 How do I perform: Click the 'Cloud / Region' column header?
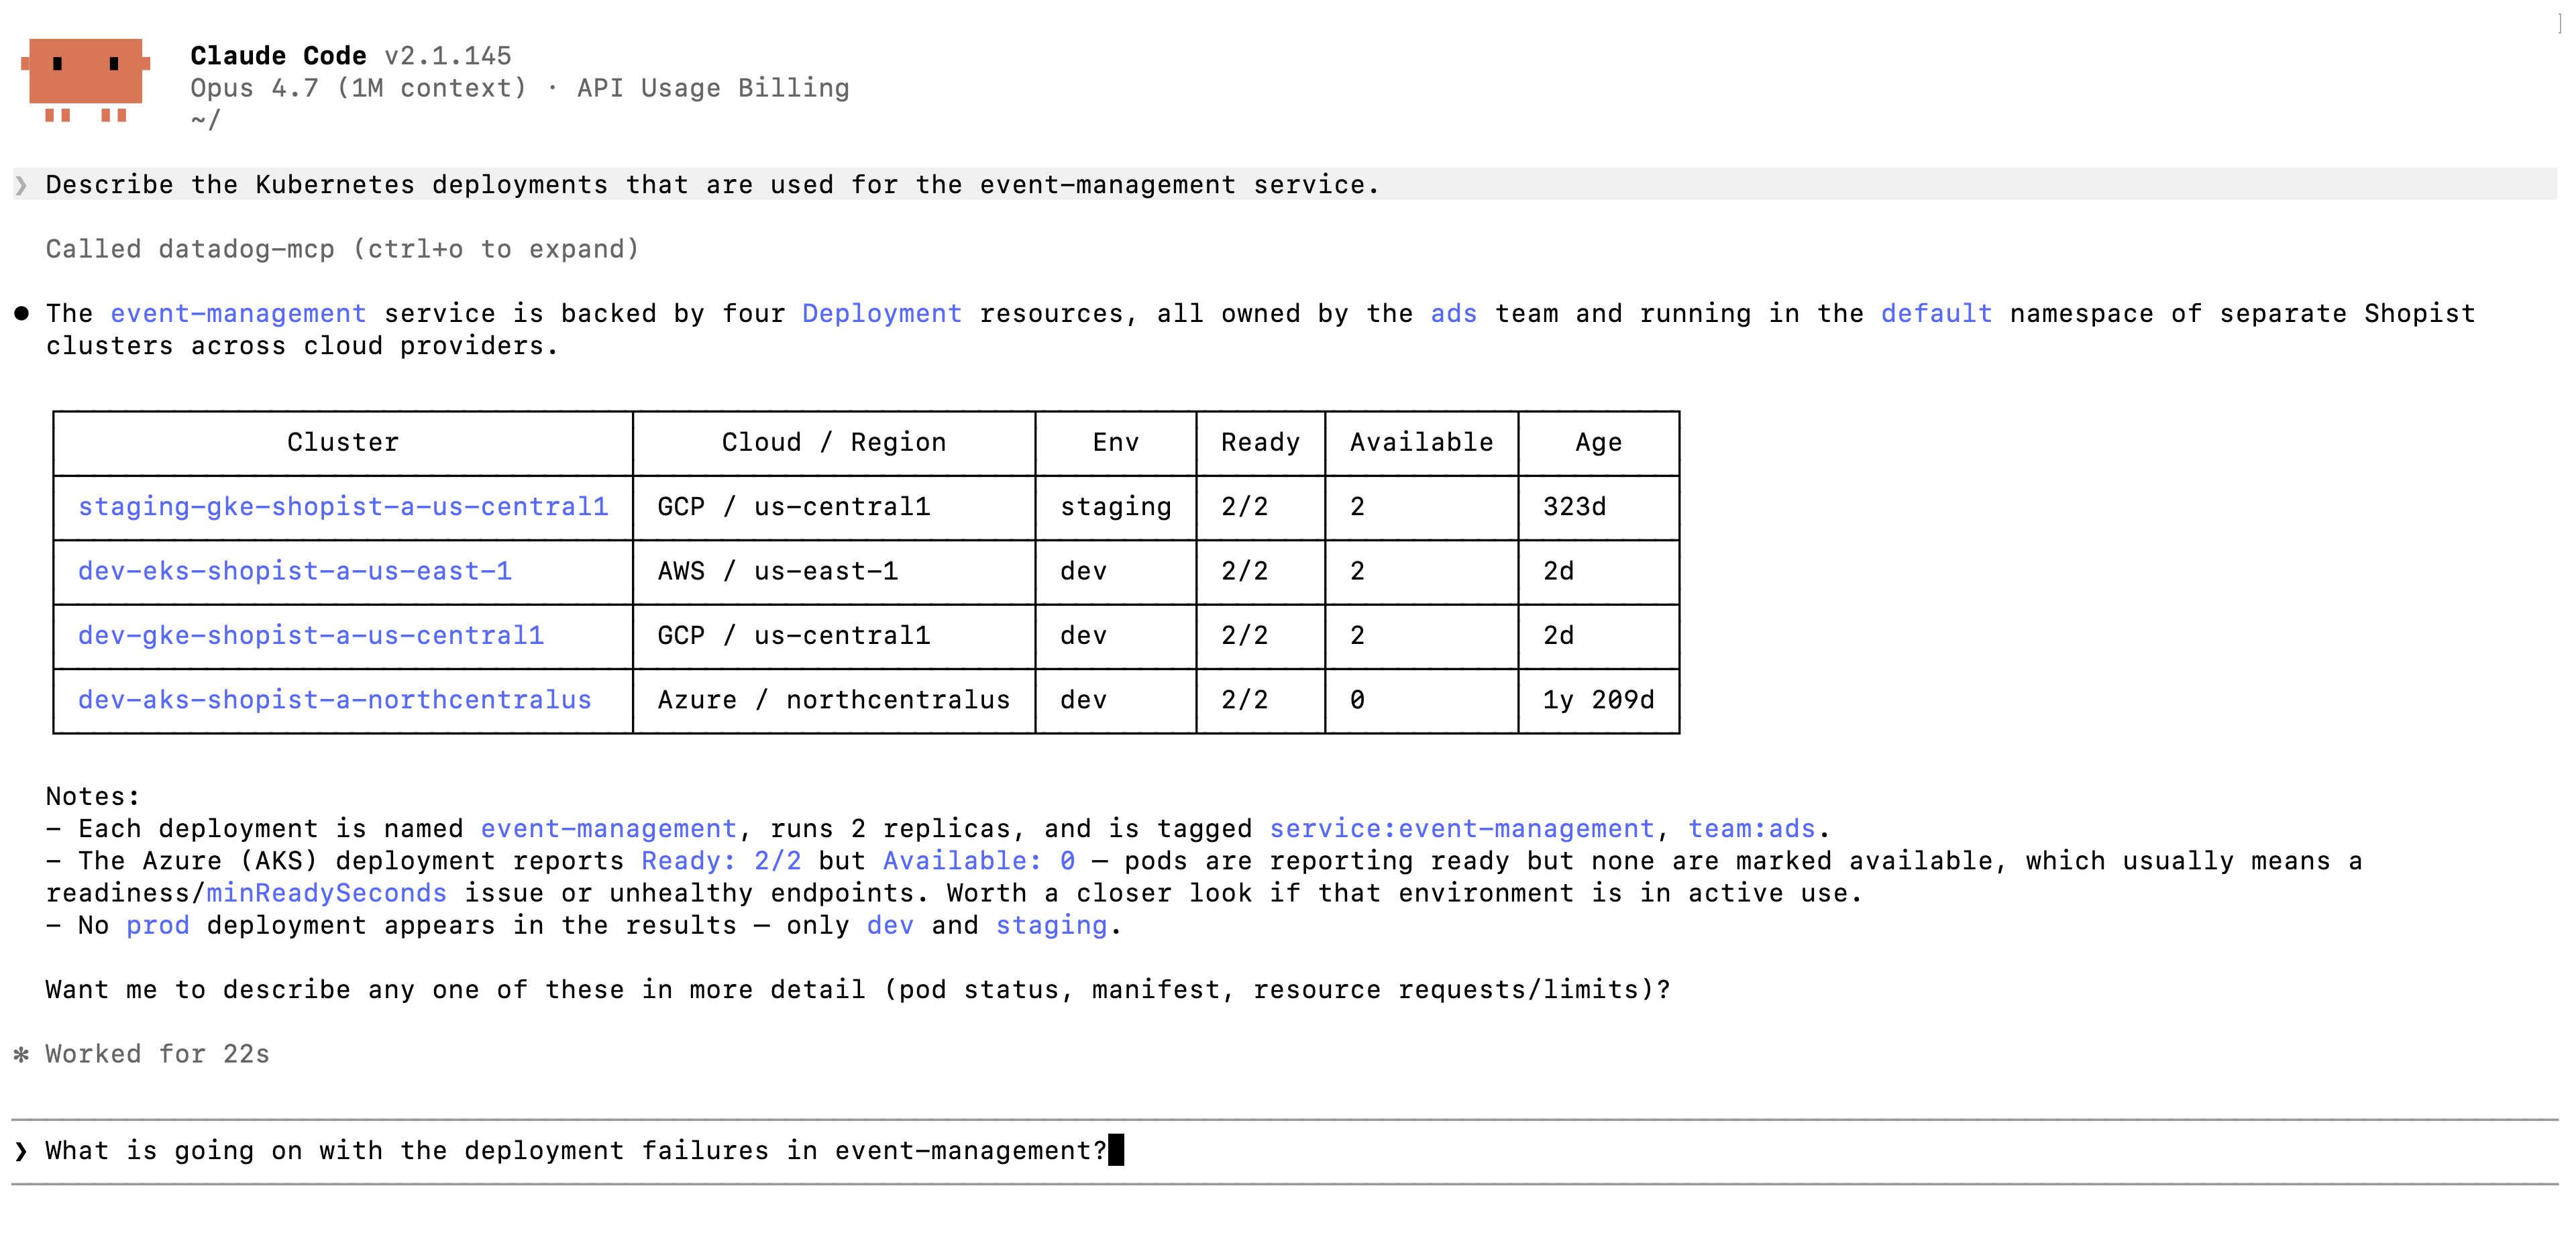coord(834,442)
